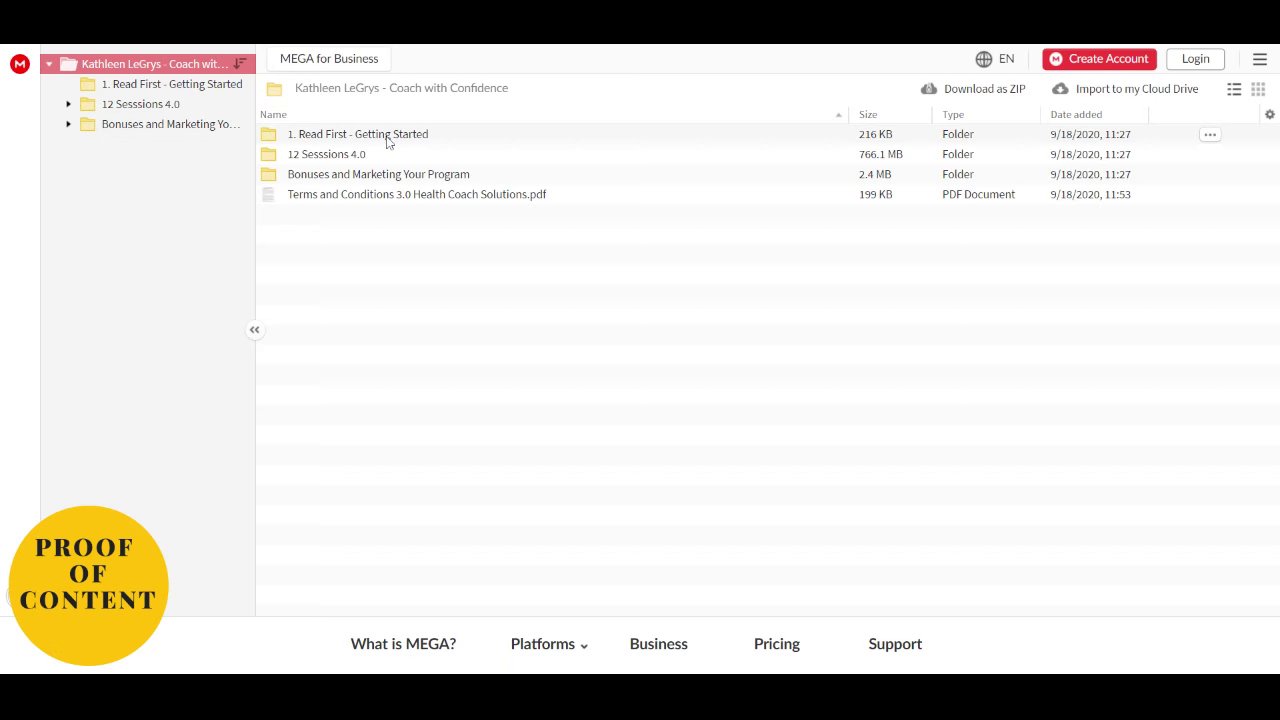Click the 199 KB size value
The image size is (1280, 720).
click(x=875, y=194)
